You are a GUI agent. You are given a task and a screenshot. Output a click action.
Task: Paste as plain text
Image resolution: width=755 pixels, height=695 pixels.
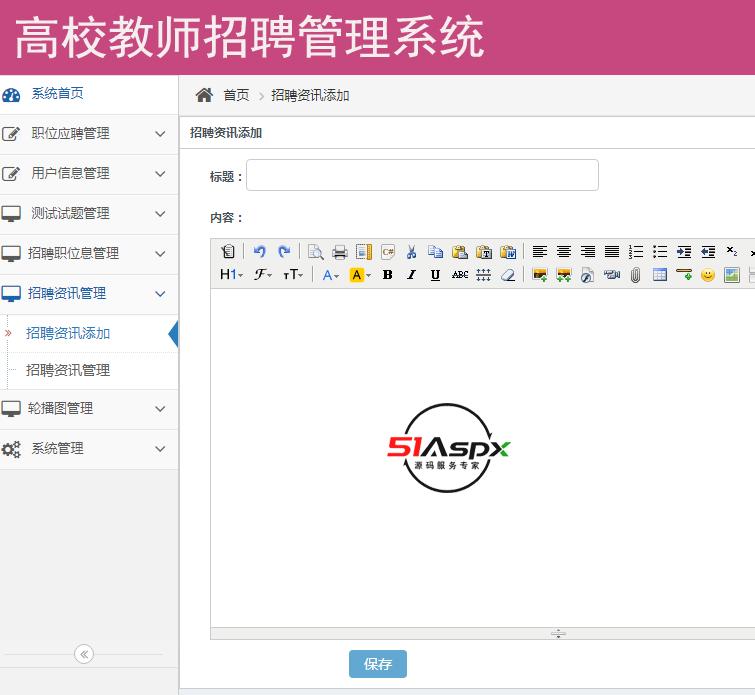point(484,251)
